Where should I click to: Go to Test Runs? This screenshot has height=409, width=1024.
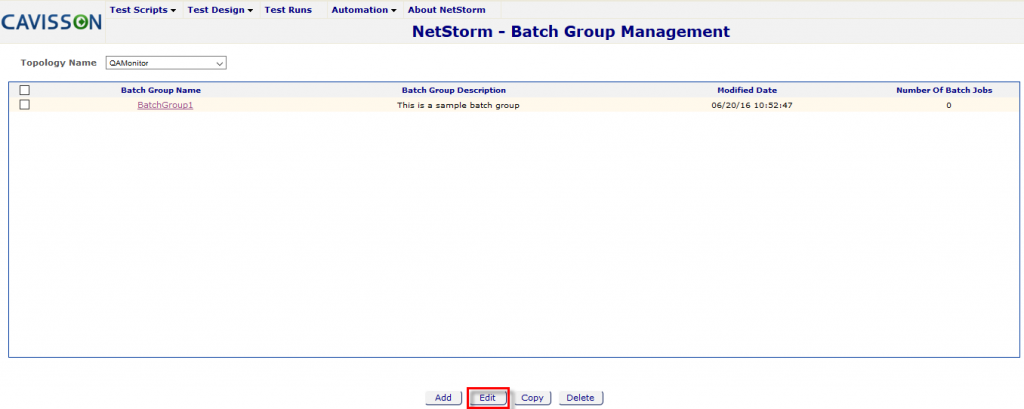288,10
